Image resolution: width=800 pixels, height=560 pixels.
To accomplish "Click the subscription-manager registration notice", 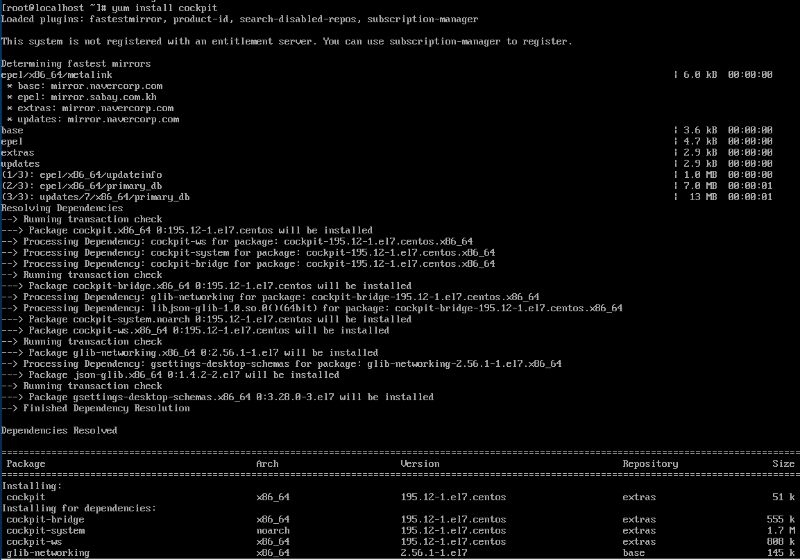I will (x=286, y=41).
